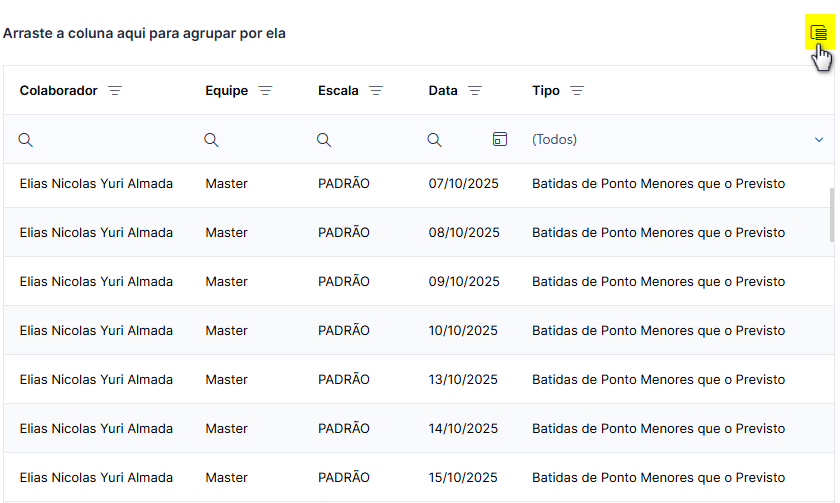Image resolution: width=840 pixels, height=503 pixels.
Task: Select the row dated 07/10/2025
Action: [x=416, y=183]
